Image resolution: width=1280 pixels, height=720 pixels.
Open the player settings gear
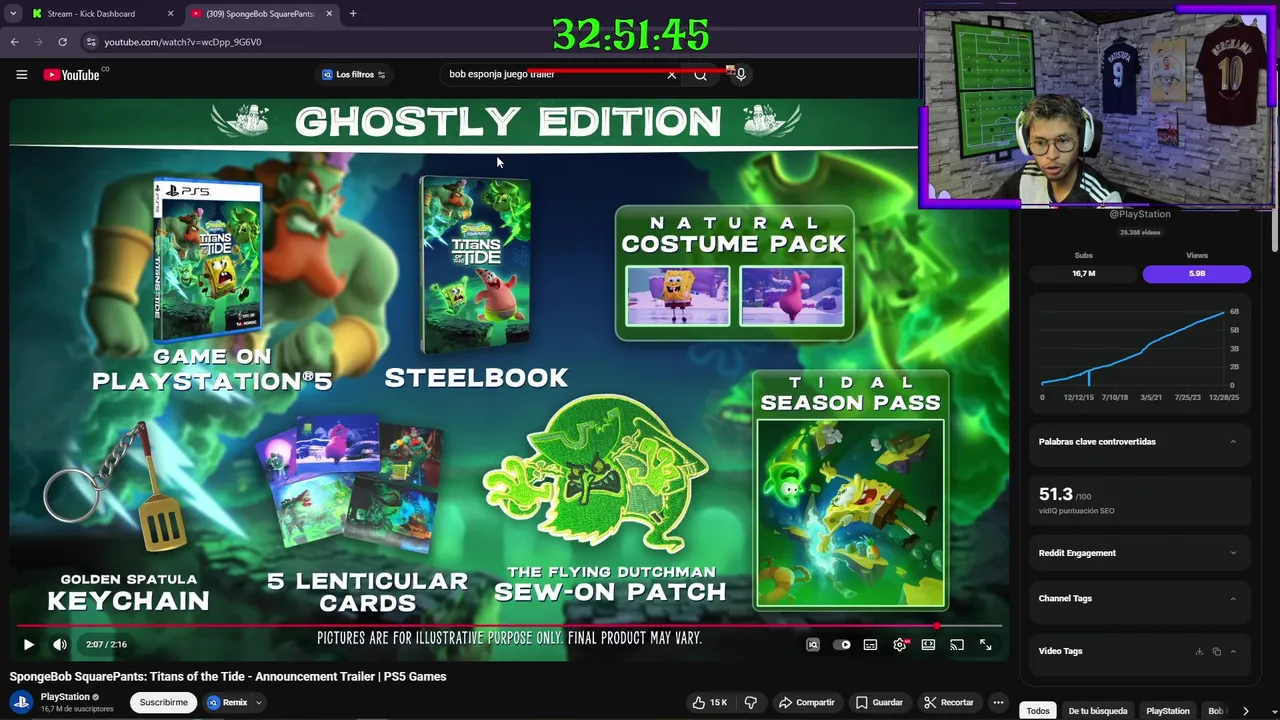[x=899, y=645]
